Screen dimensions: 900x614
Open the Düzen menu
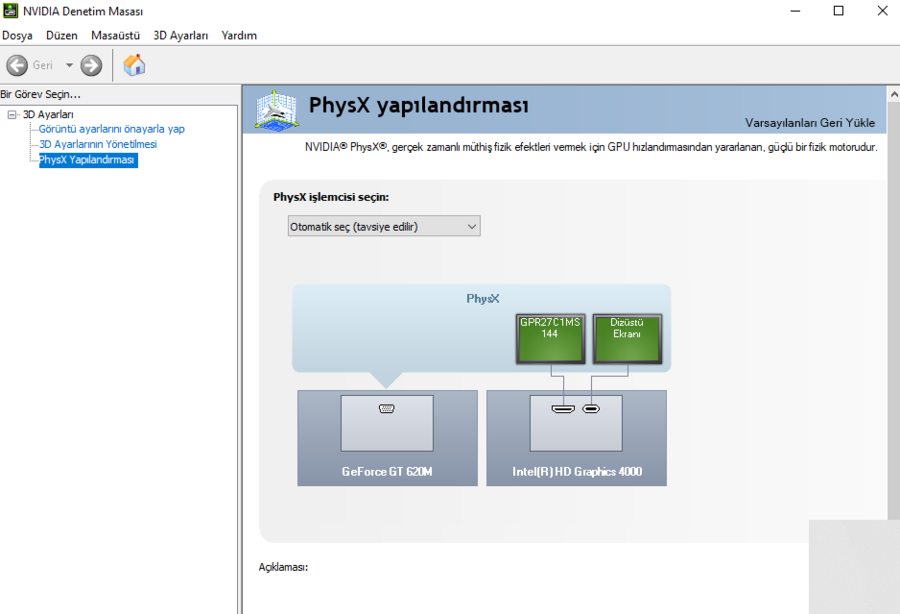click(x=61, y=36)
